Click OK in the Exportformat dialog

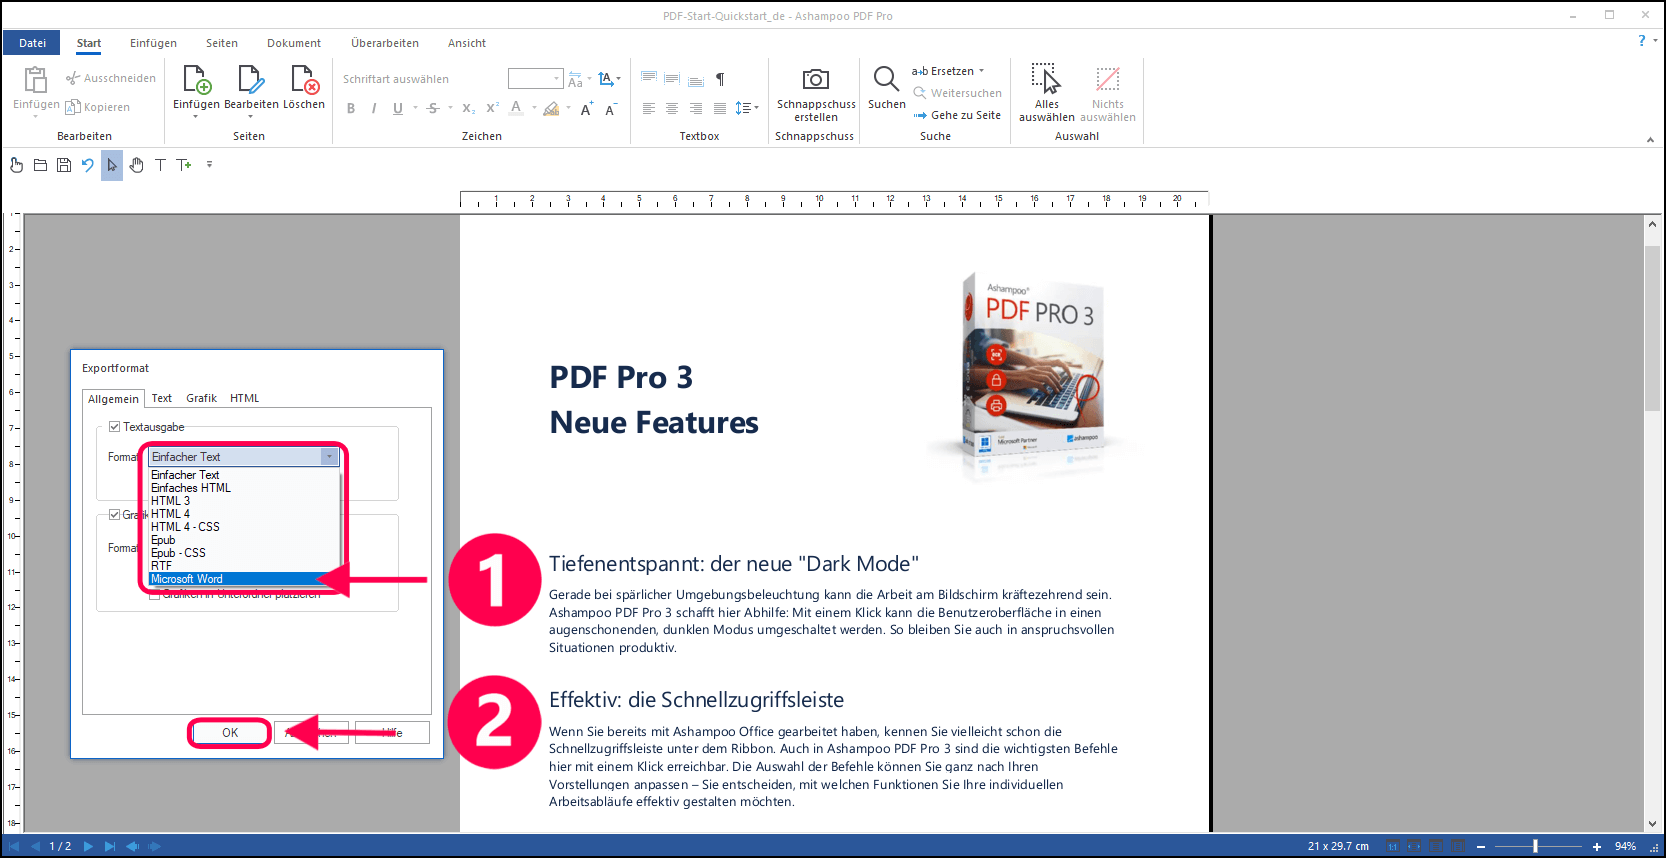tap(230, 733)
